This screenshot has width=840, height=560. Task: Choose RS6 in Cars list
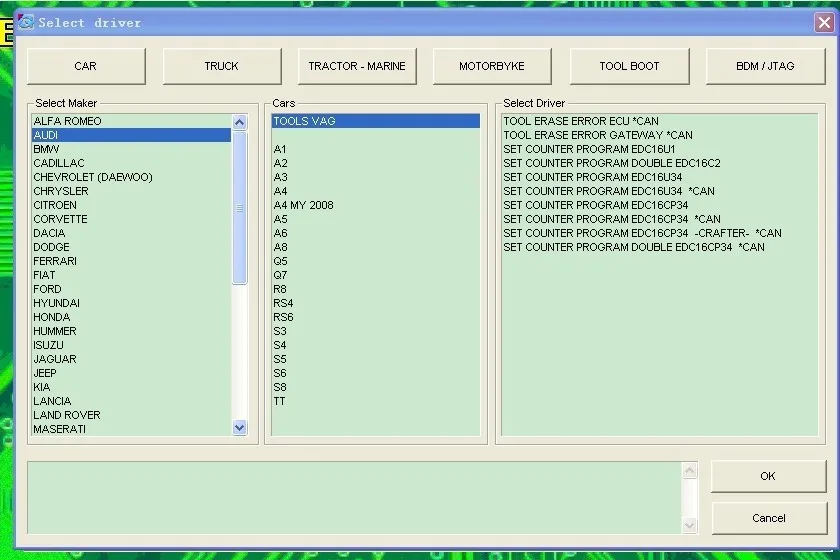point(376,317)
